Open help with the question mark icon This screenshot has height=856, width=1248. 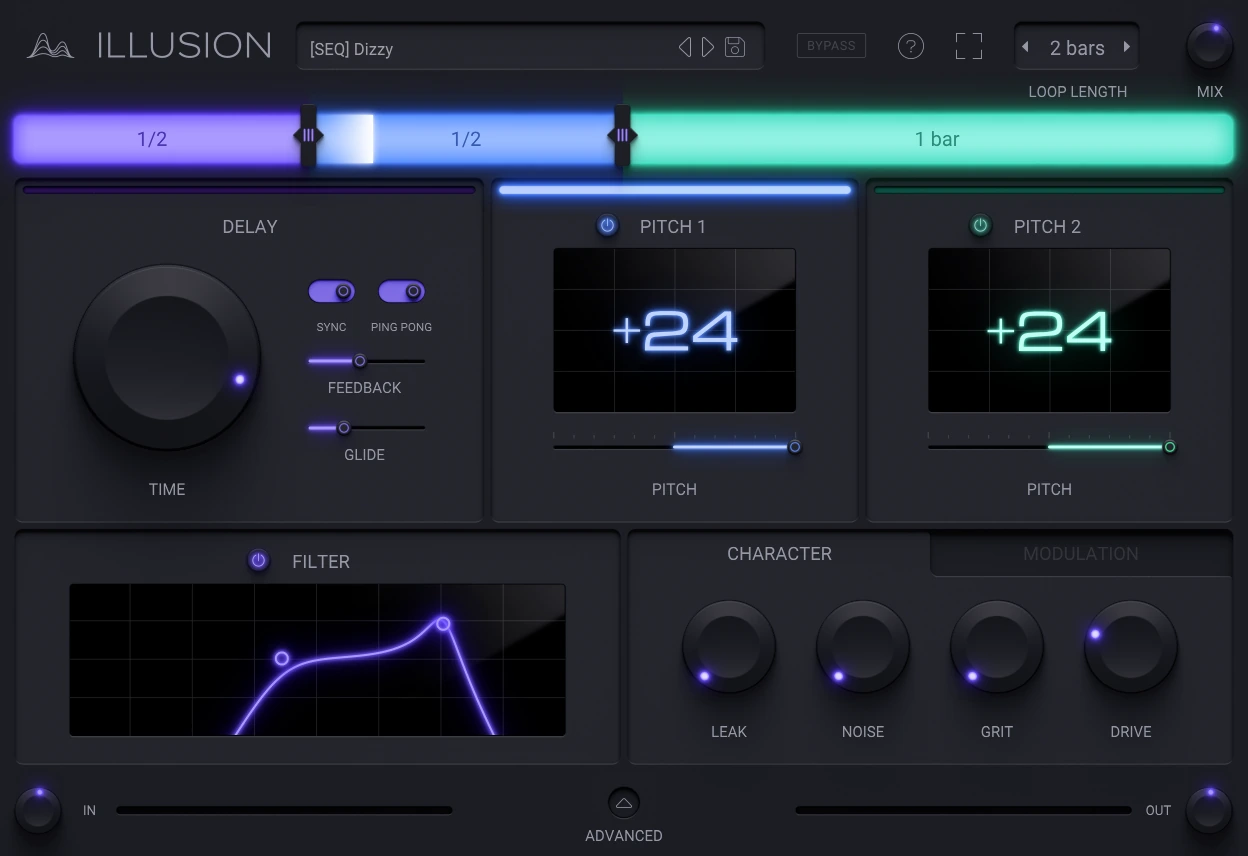(x=911, y=46)
